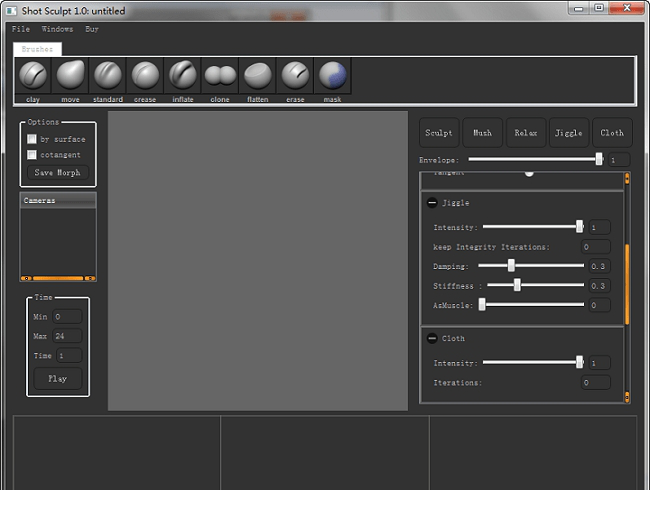
Task: Select the clone brush
Action: point(220,76)
